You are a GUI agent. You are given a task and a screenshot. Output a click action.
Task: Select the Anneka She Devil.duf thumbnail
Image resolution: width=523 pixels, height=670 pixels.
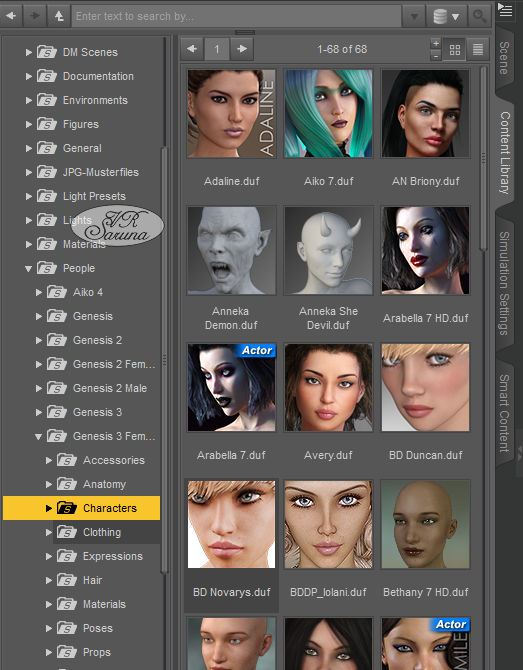coord(328,251)
